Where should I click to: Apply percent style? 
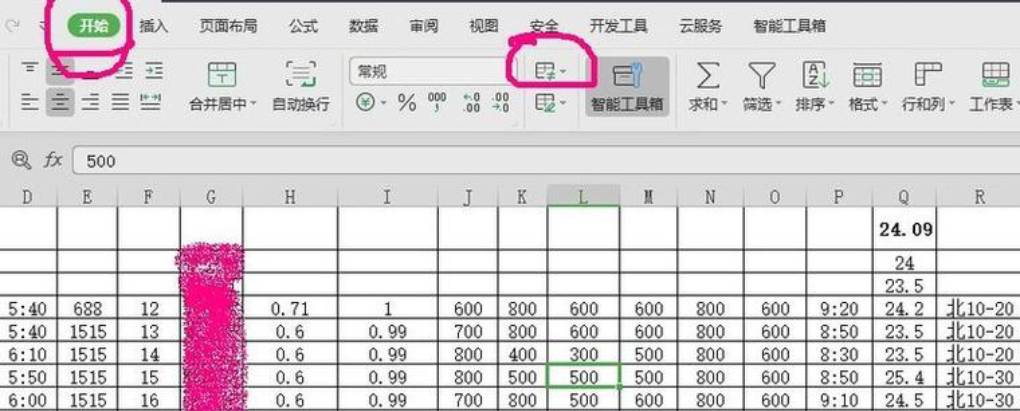click(407, 102)
